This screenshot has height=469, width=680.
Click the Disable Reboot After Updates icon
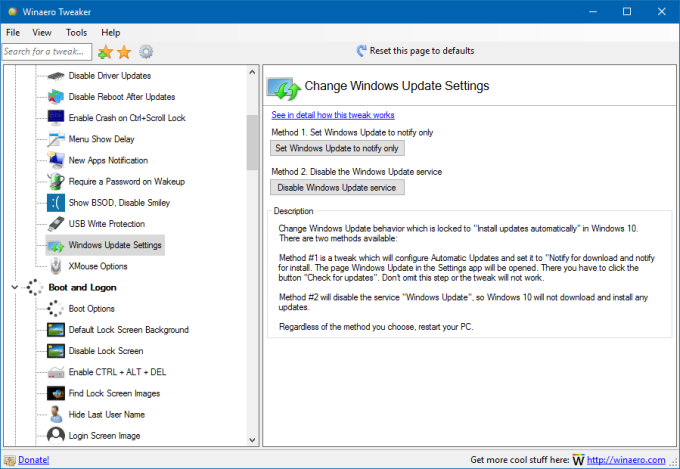(56, 97)
